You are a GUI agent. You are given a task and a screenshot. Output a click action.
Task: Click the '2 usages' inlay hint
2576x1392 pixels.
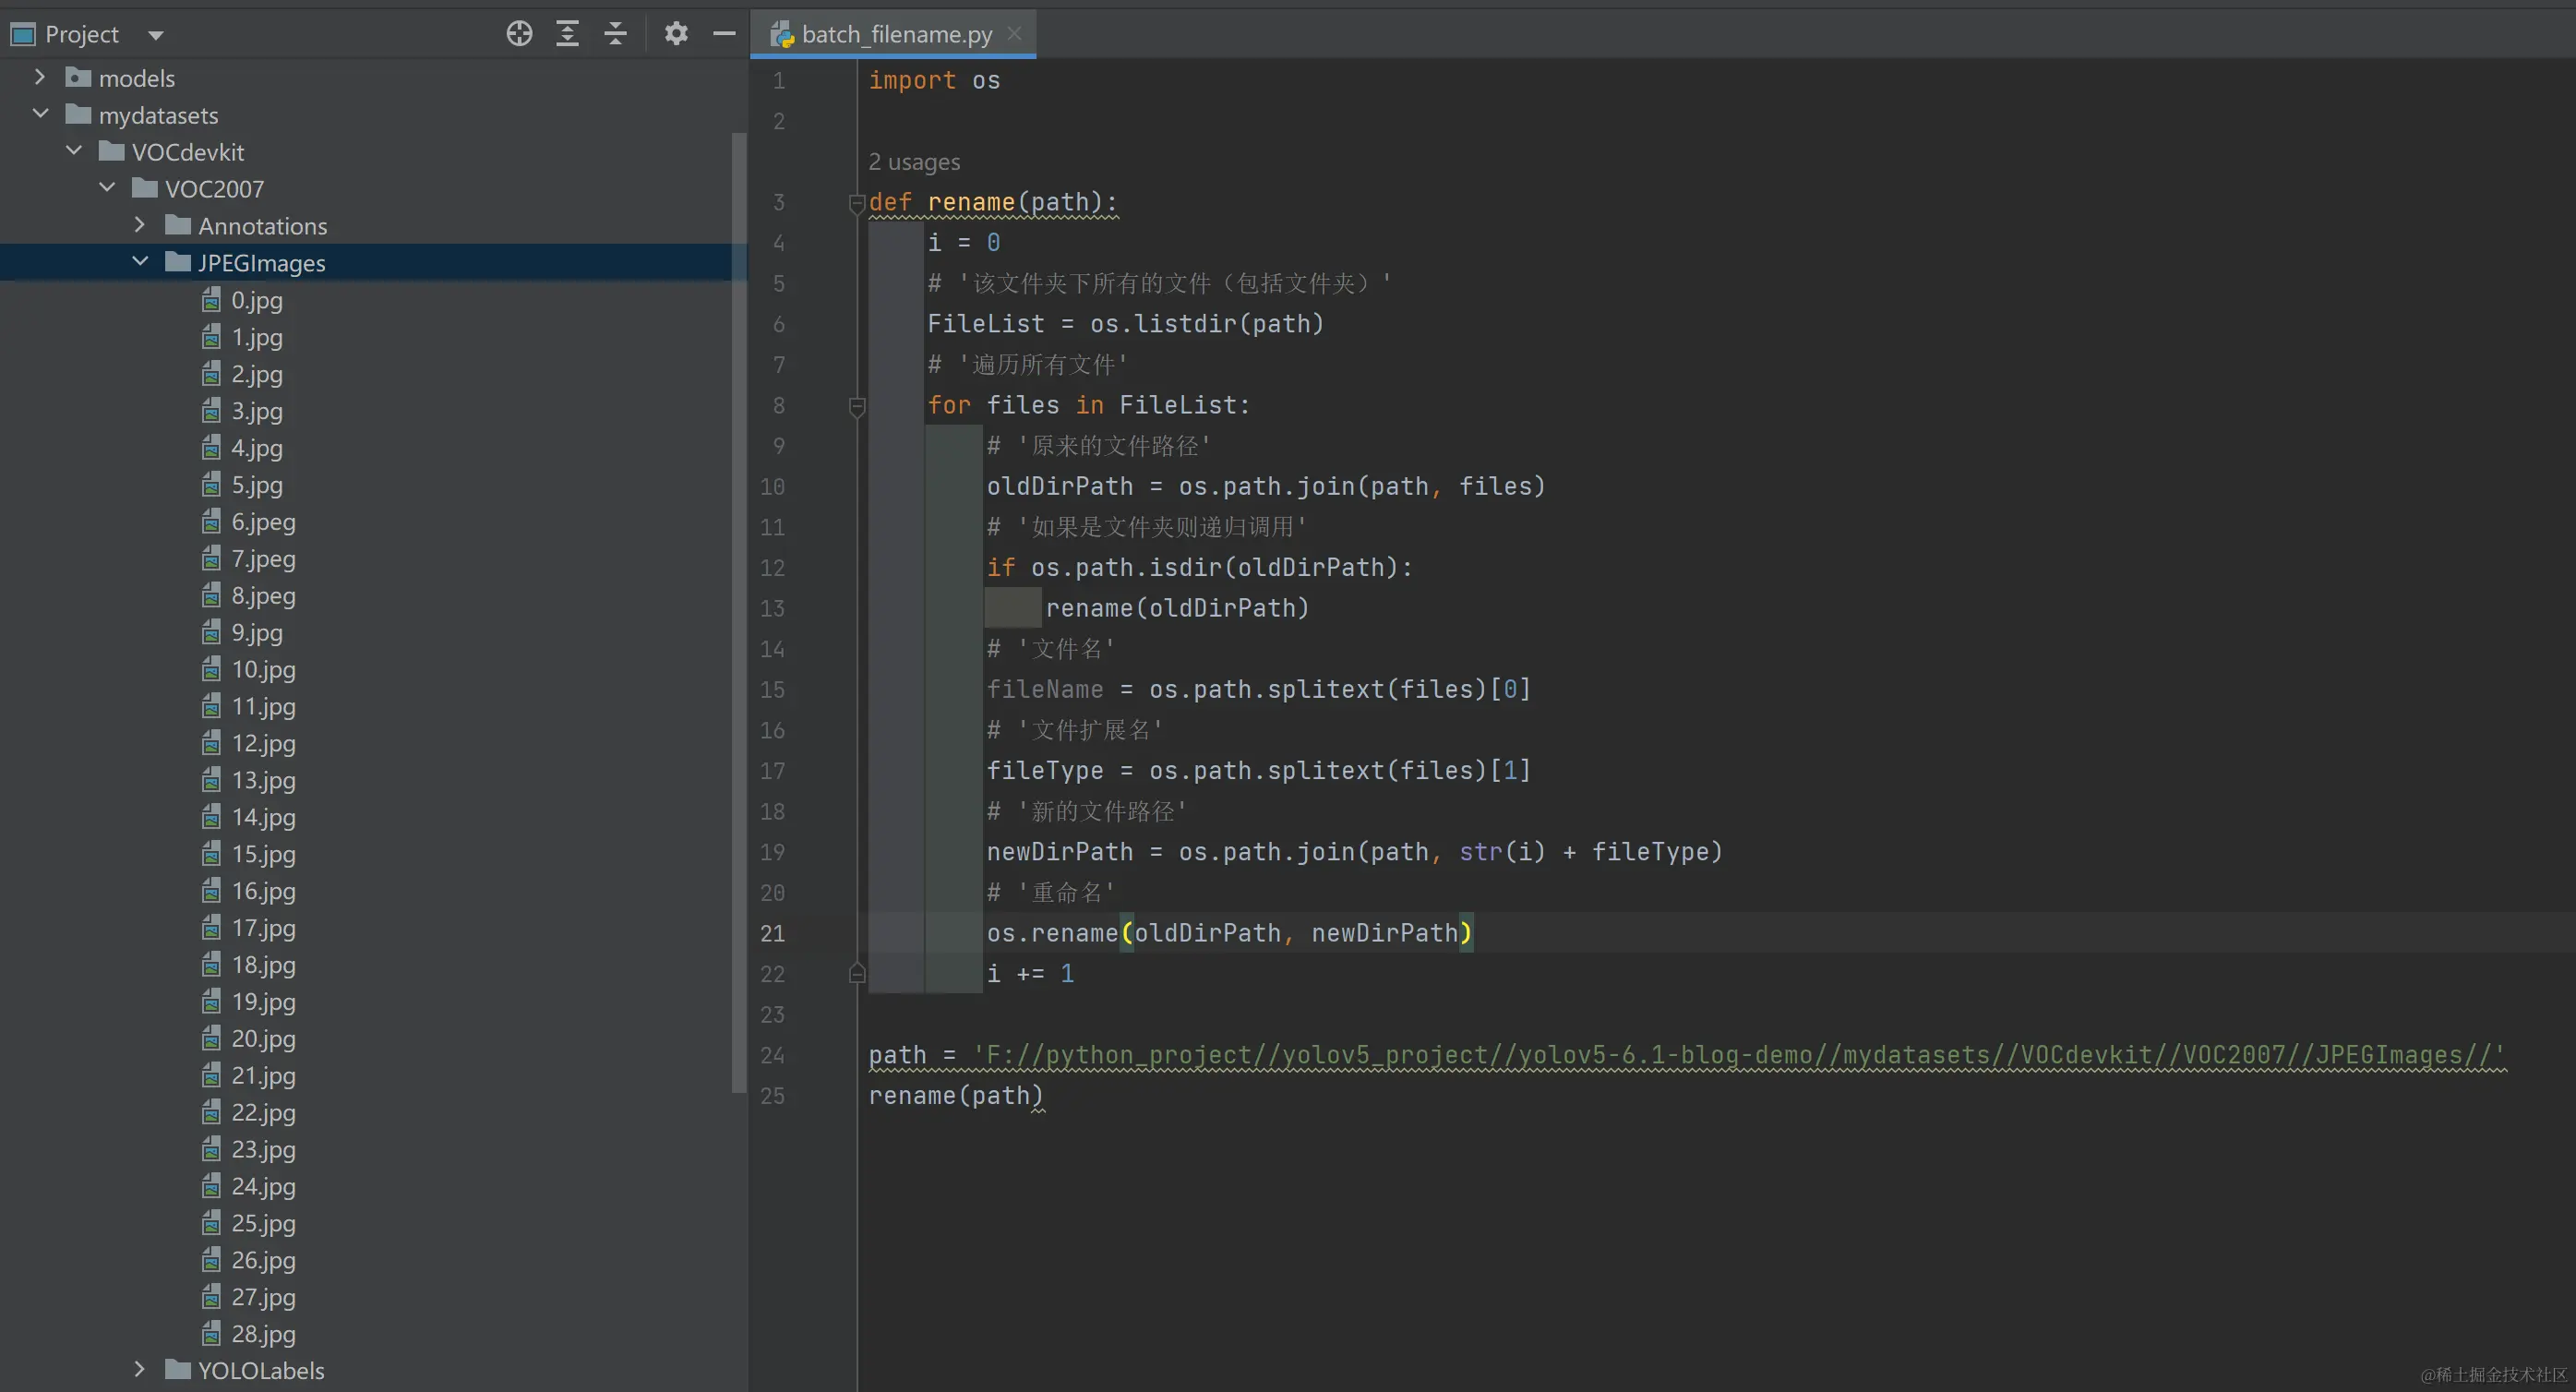914,162
